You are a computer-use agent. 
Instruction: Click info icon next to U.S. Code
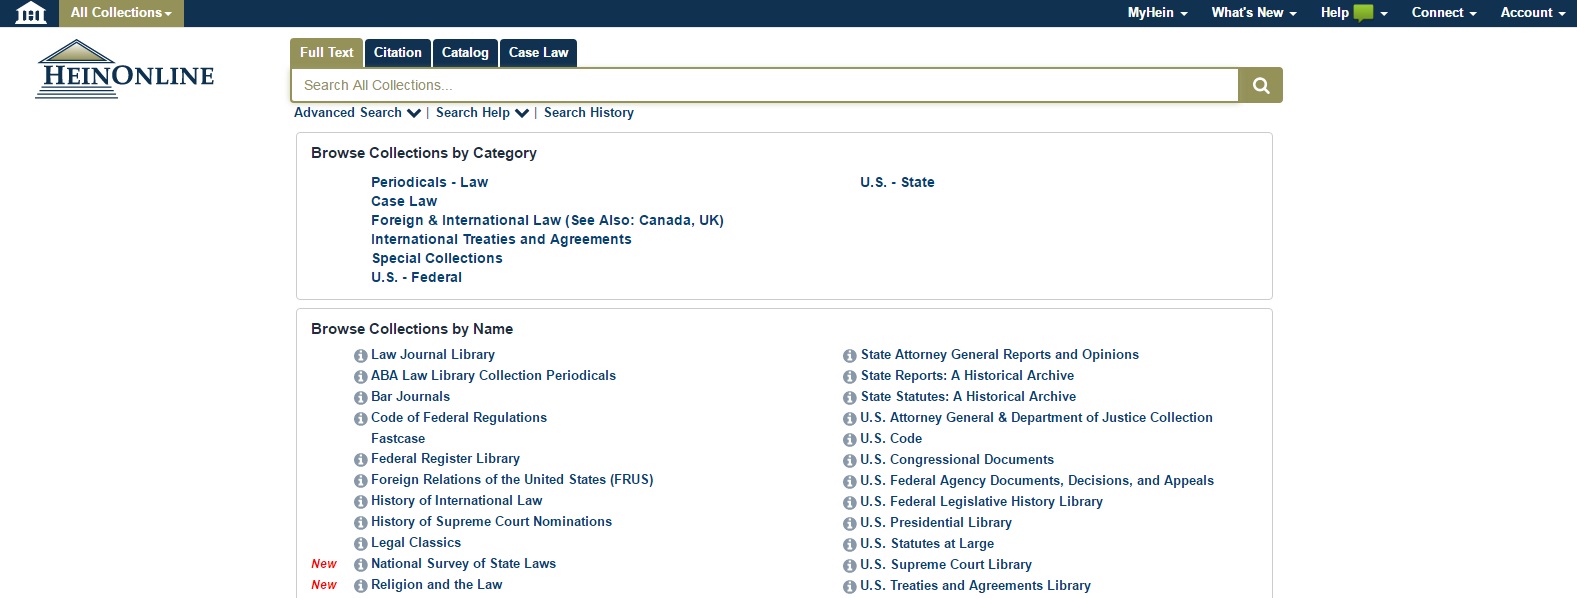[x=850, y=440]
